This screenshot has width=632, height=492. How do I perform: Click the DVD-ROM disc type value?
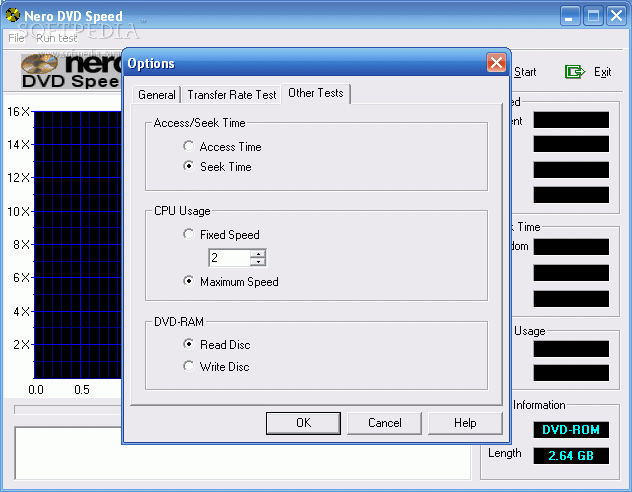click(571, 430)
